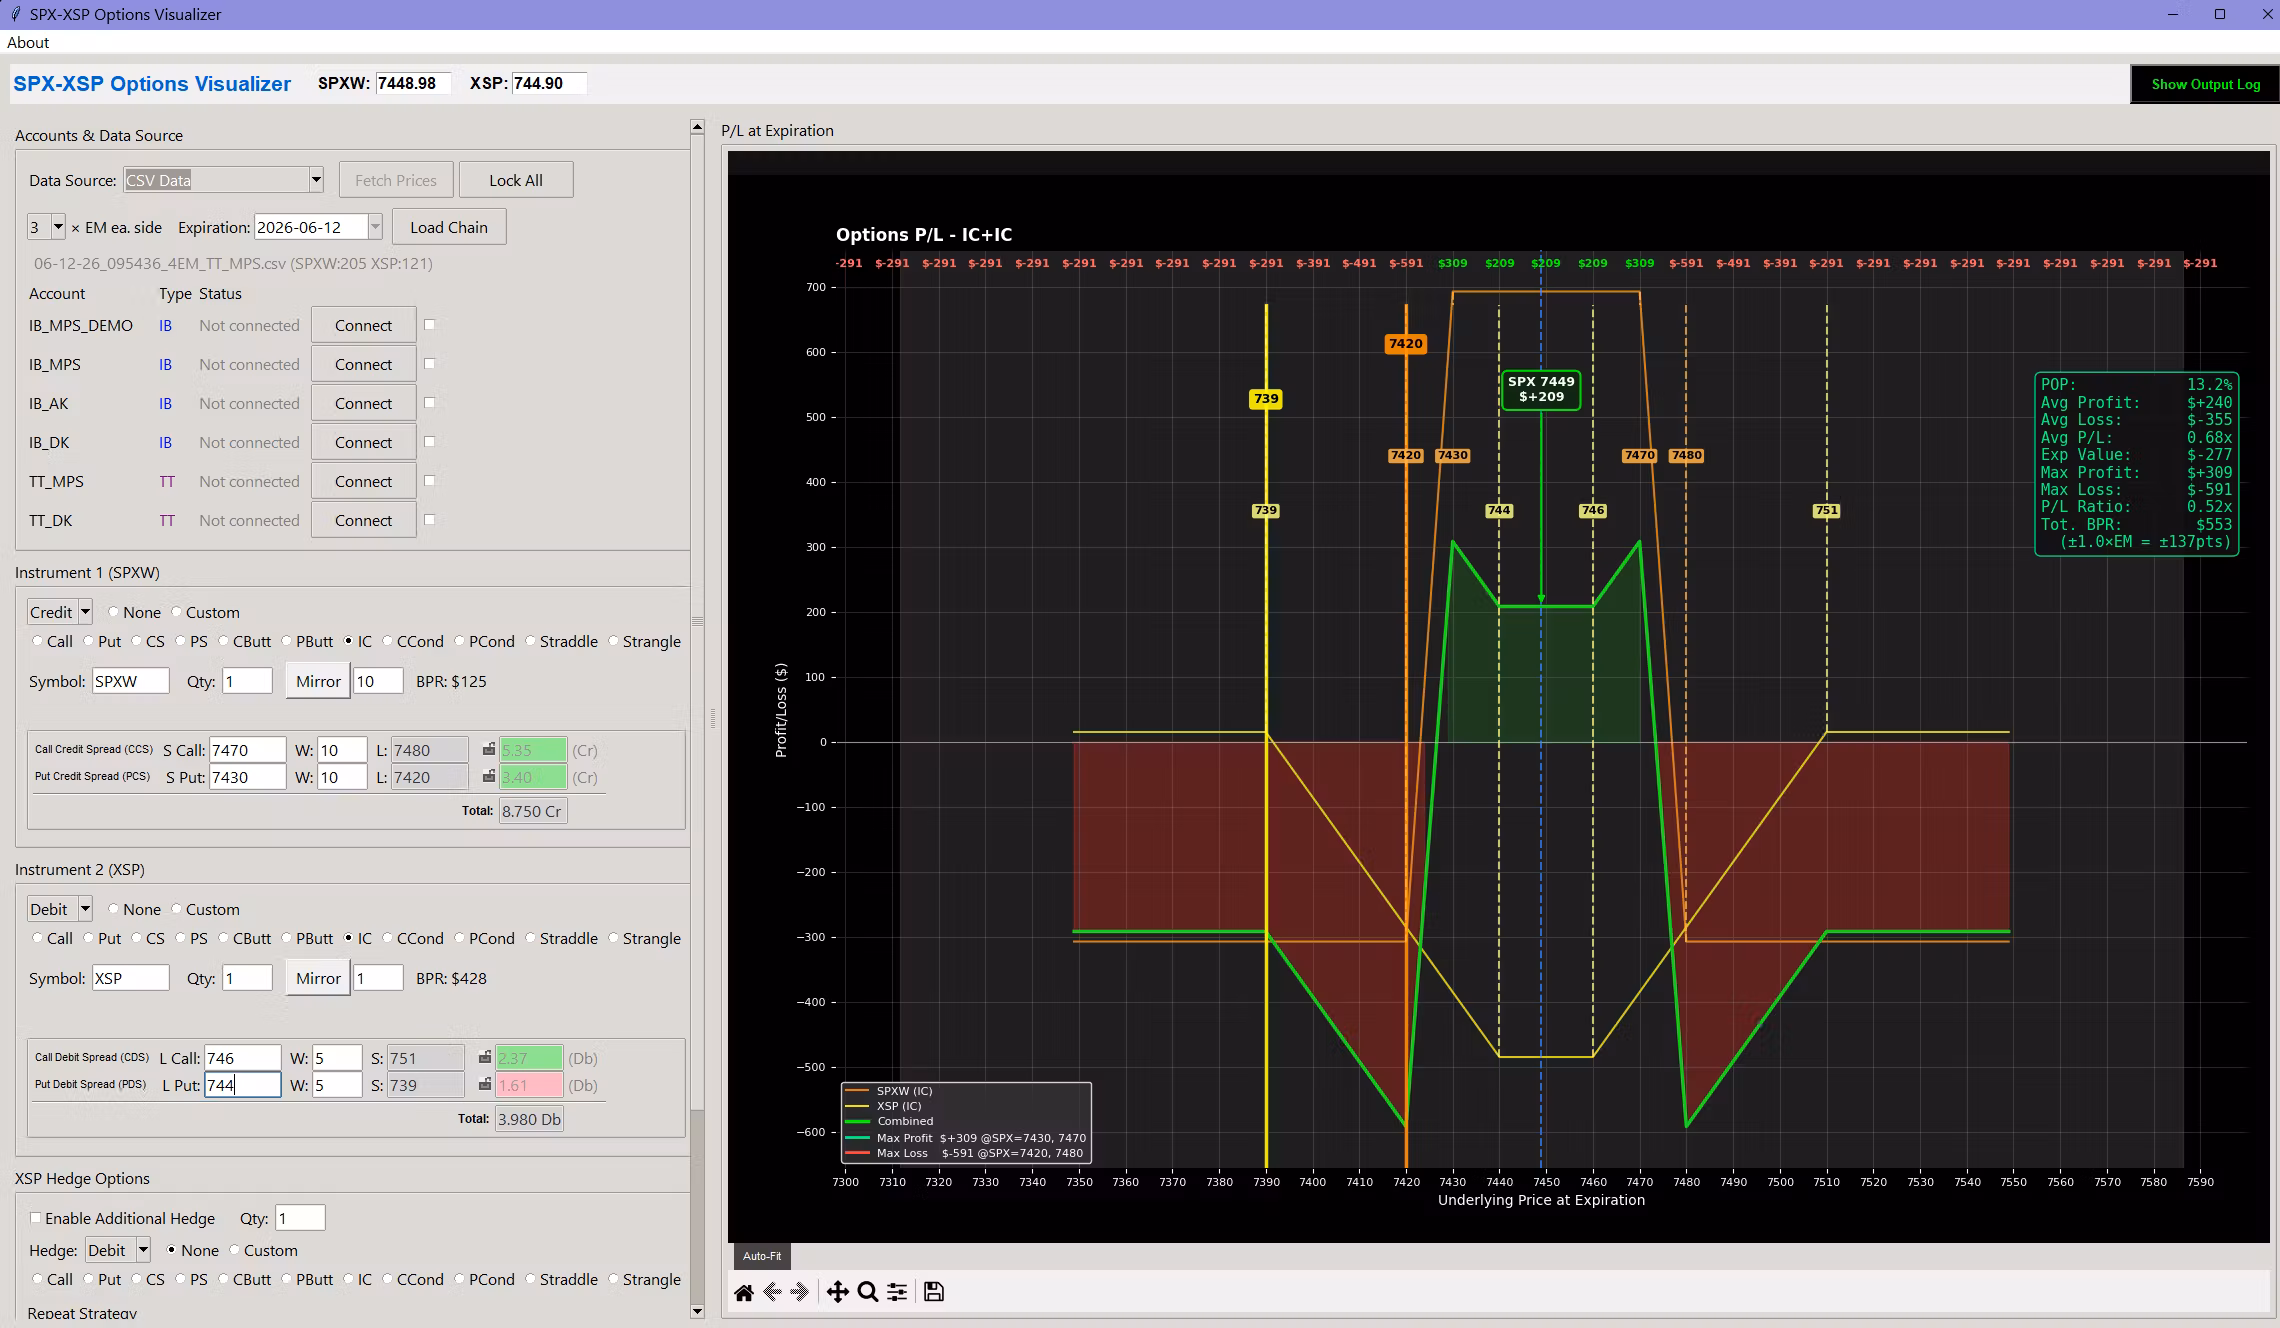2280x1328 pixels.
Task: Toggle the lock icon for Put Debit Spread price
Action: [x=485, y=1084]
